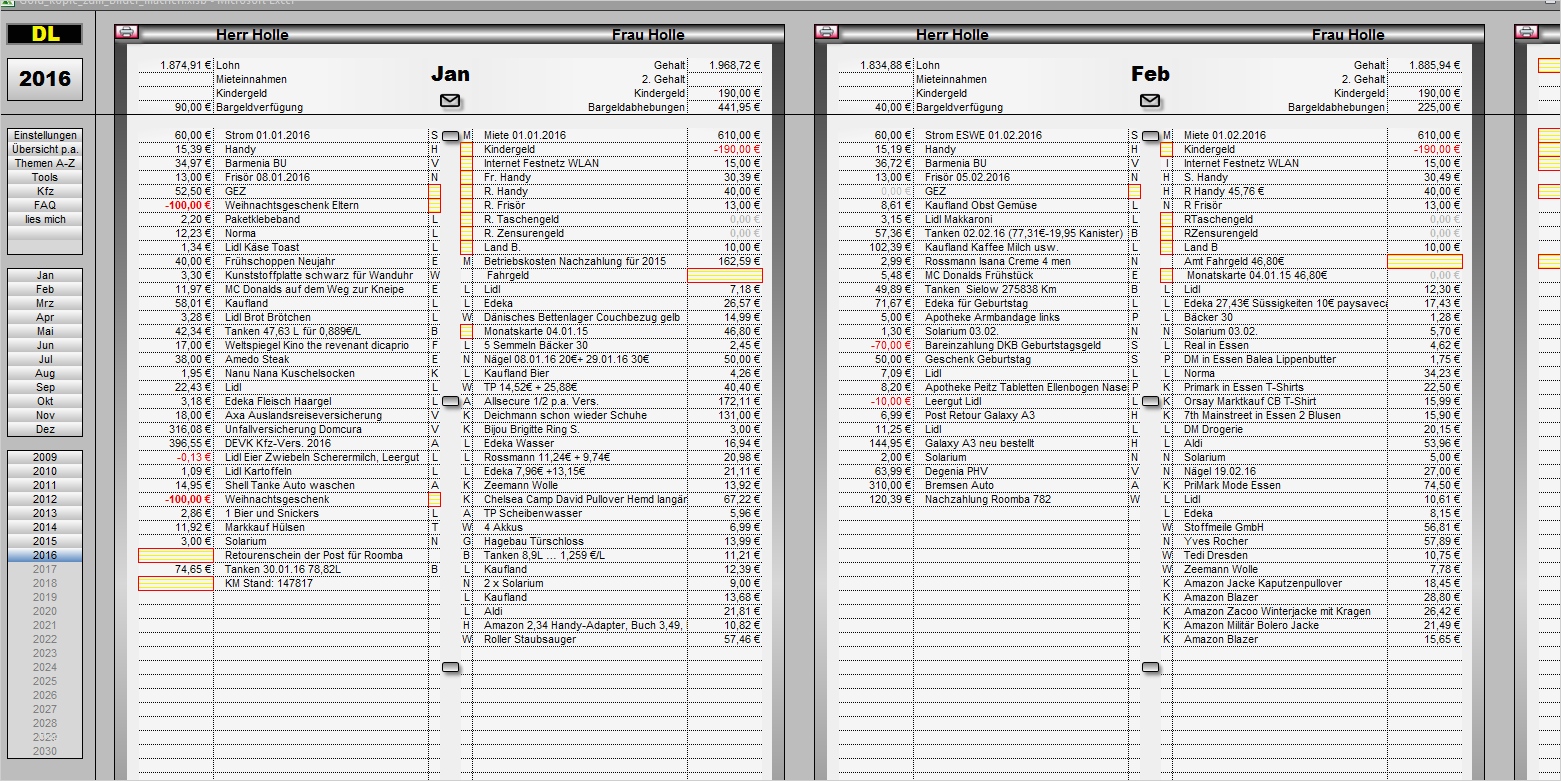Click the DL logo in the top-left corner
The width and height of the screenshot is (1561, 781).
click(x=44, y=33)
